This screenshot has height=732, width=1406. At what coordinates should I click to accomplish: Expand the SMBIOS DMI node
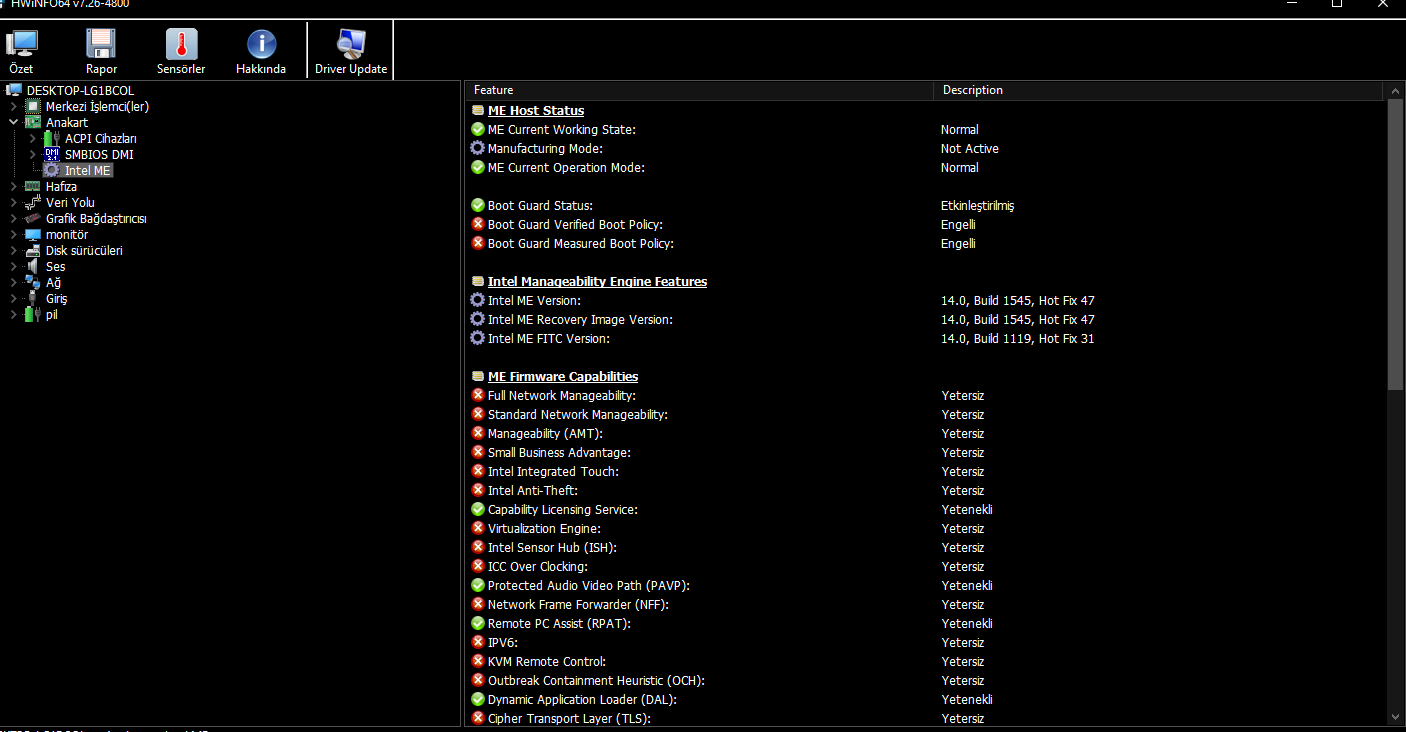tap(33, 155)
